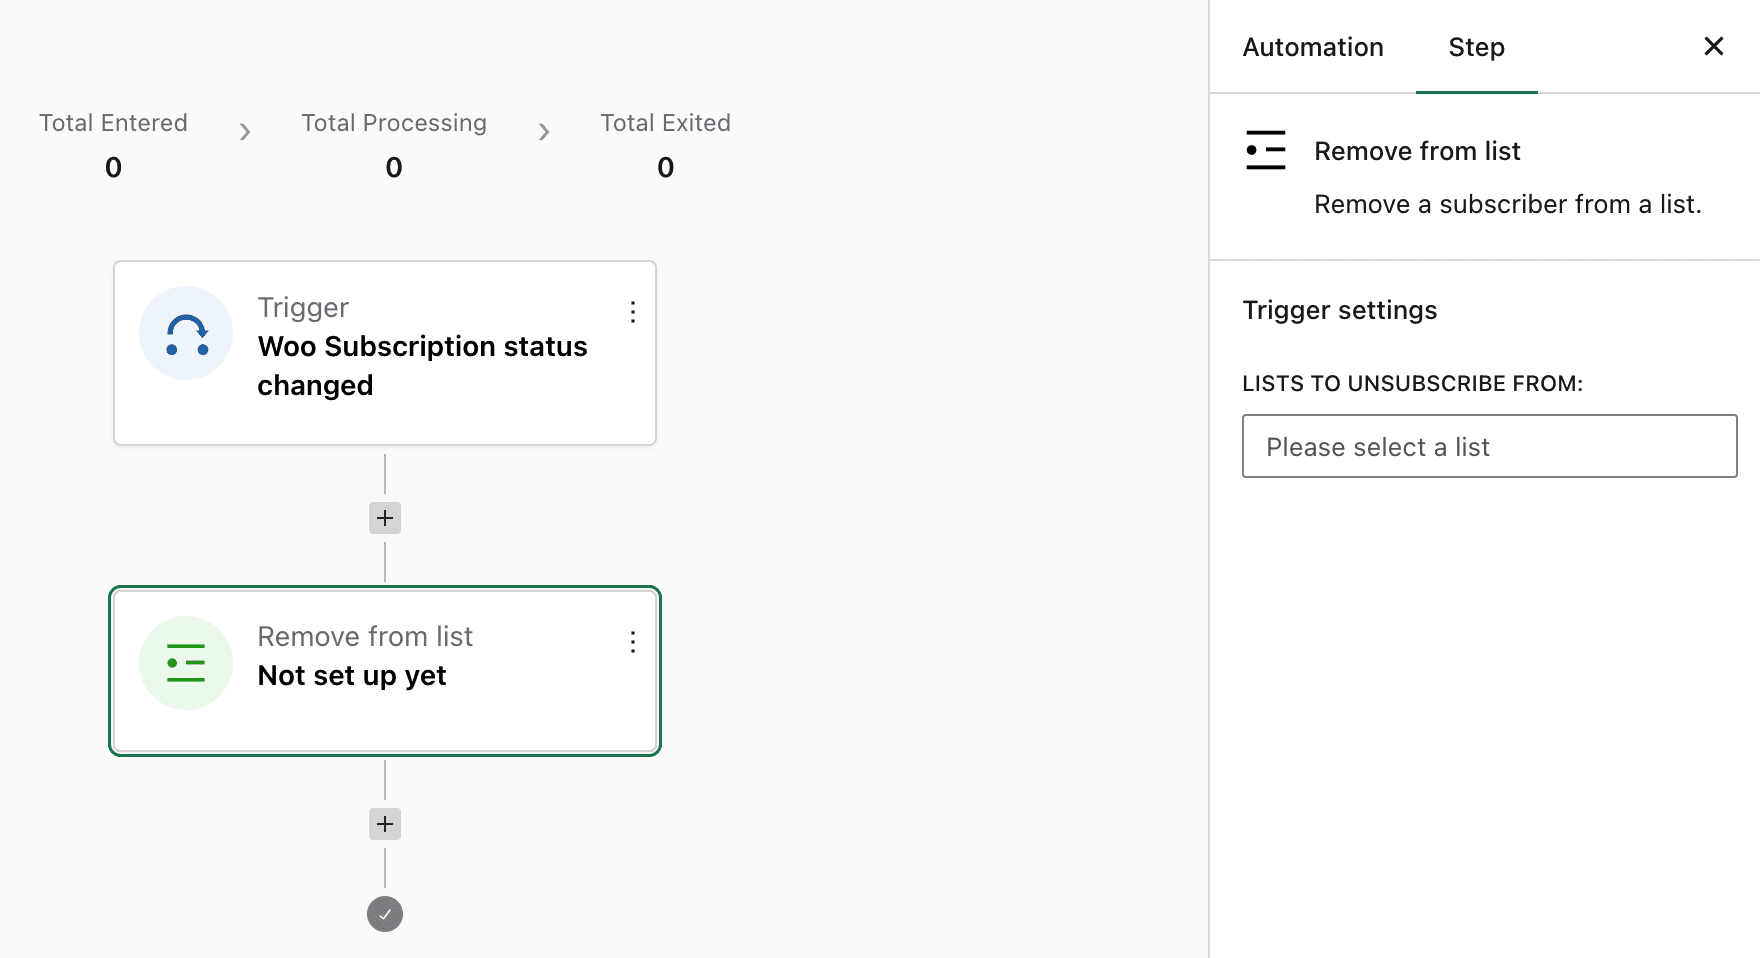Image resolution: width=1760 pixels, height=958 pixels.
Task: Click the Remove from list sidebar icon
Action: (x=1265, y=150)
